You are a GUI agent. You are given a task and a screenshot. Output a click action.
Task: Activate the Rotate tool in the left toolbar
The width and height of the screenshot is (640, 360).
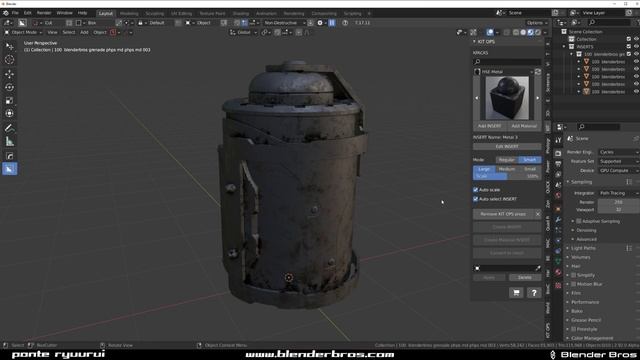click(x=9, y=87)
